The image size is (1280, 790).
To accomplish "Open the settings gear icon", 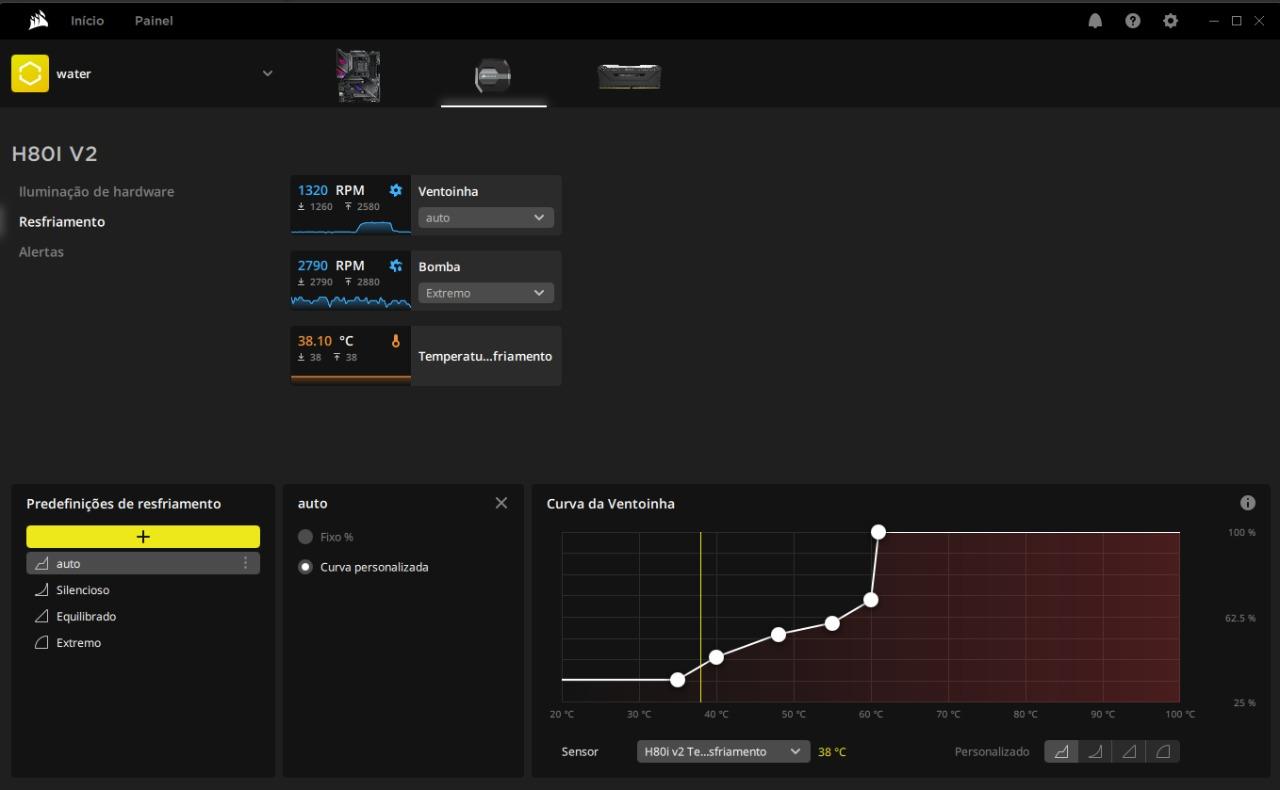I will click(1170, 21).
